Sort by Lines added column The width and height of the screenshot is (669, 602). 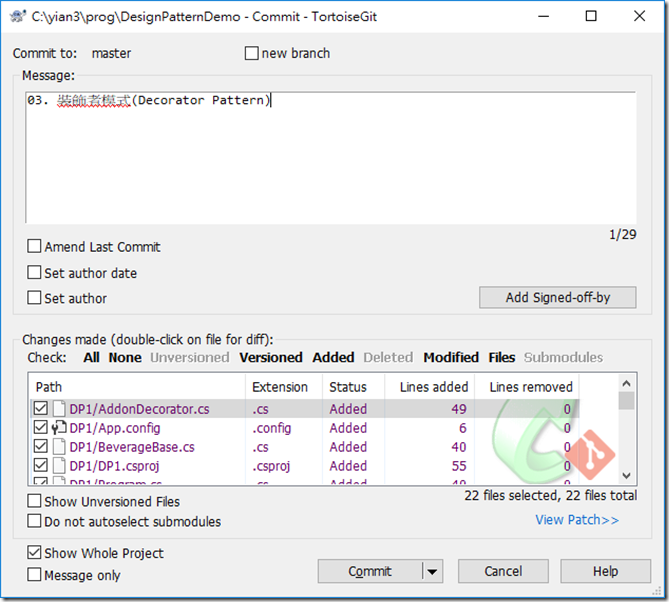coord(430,387)
